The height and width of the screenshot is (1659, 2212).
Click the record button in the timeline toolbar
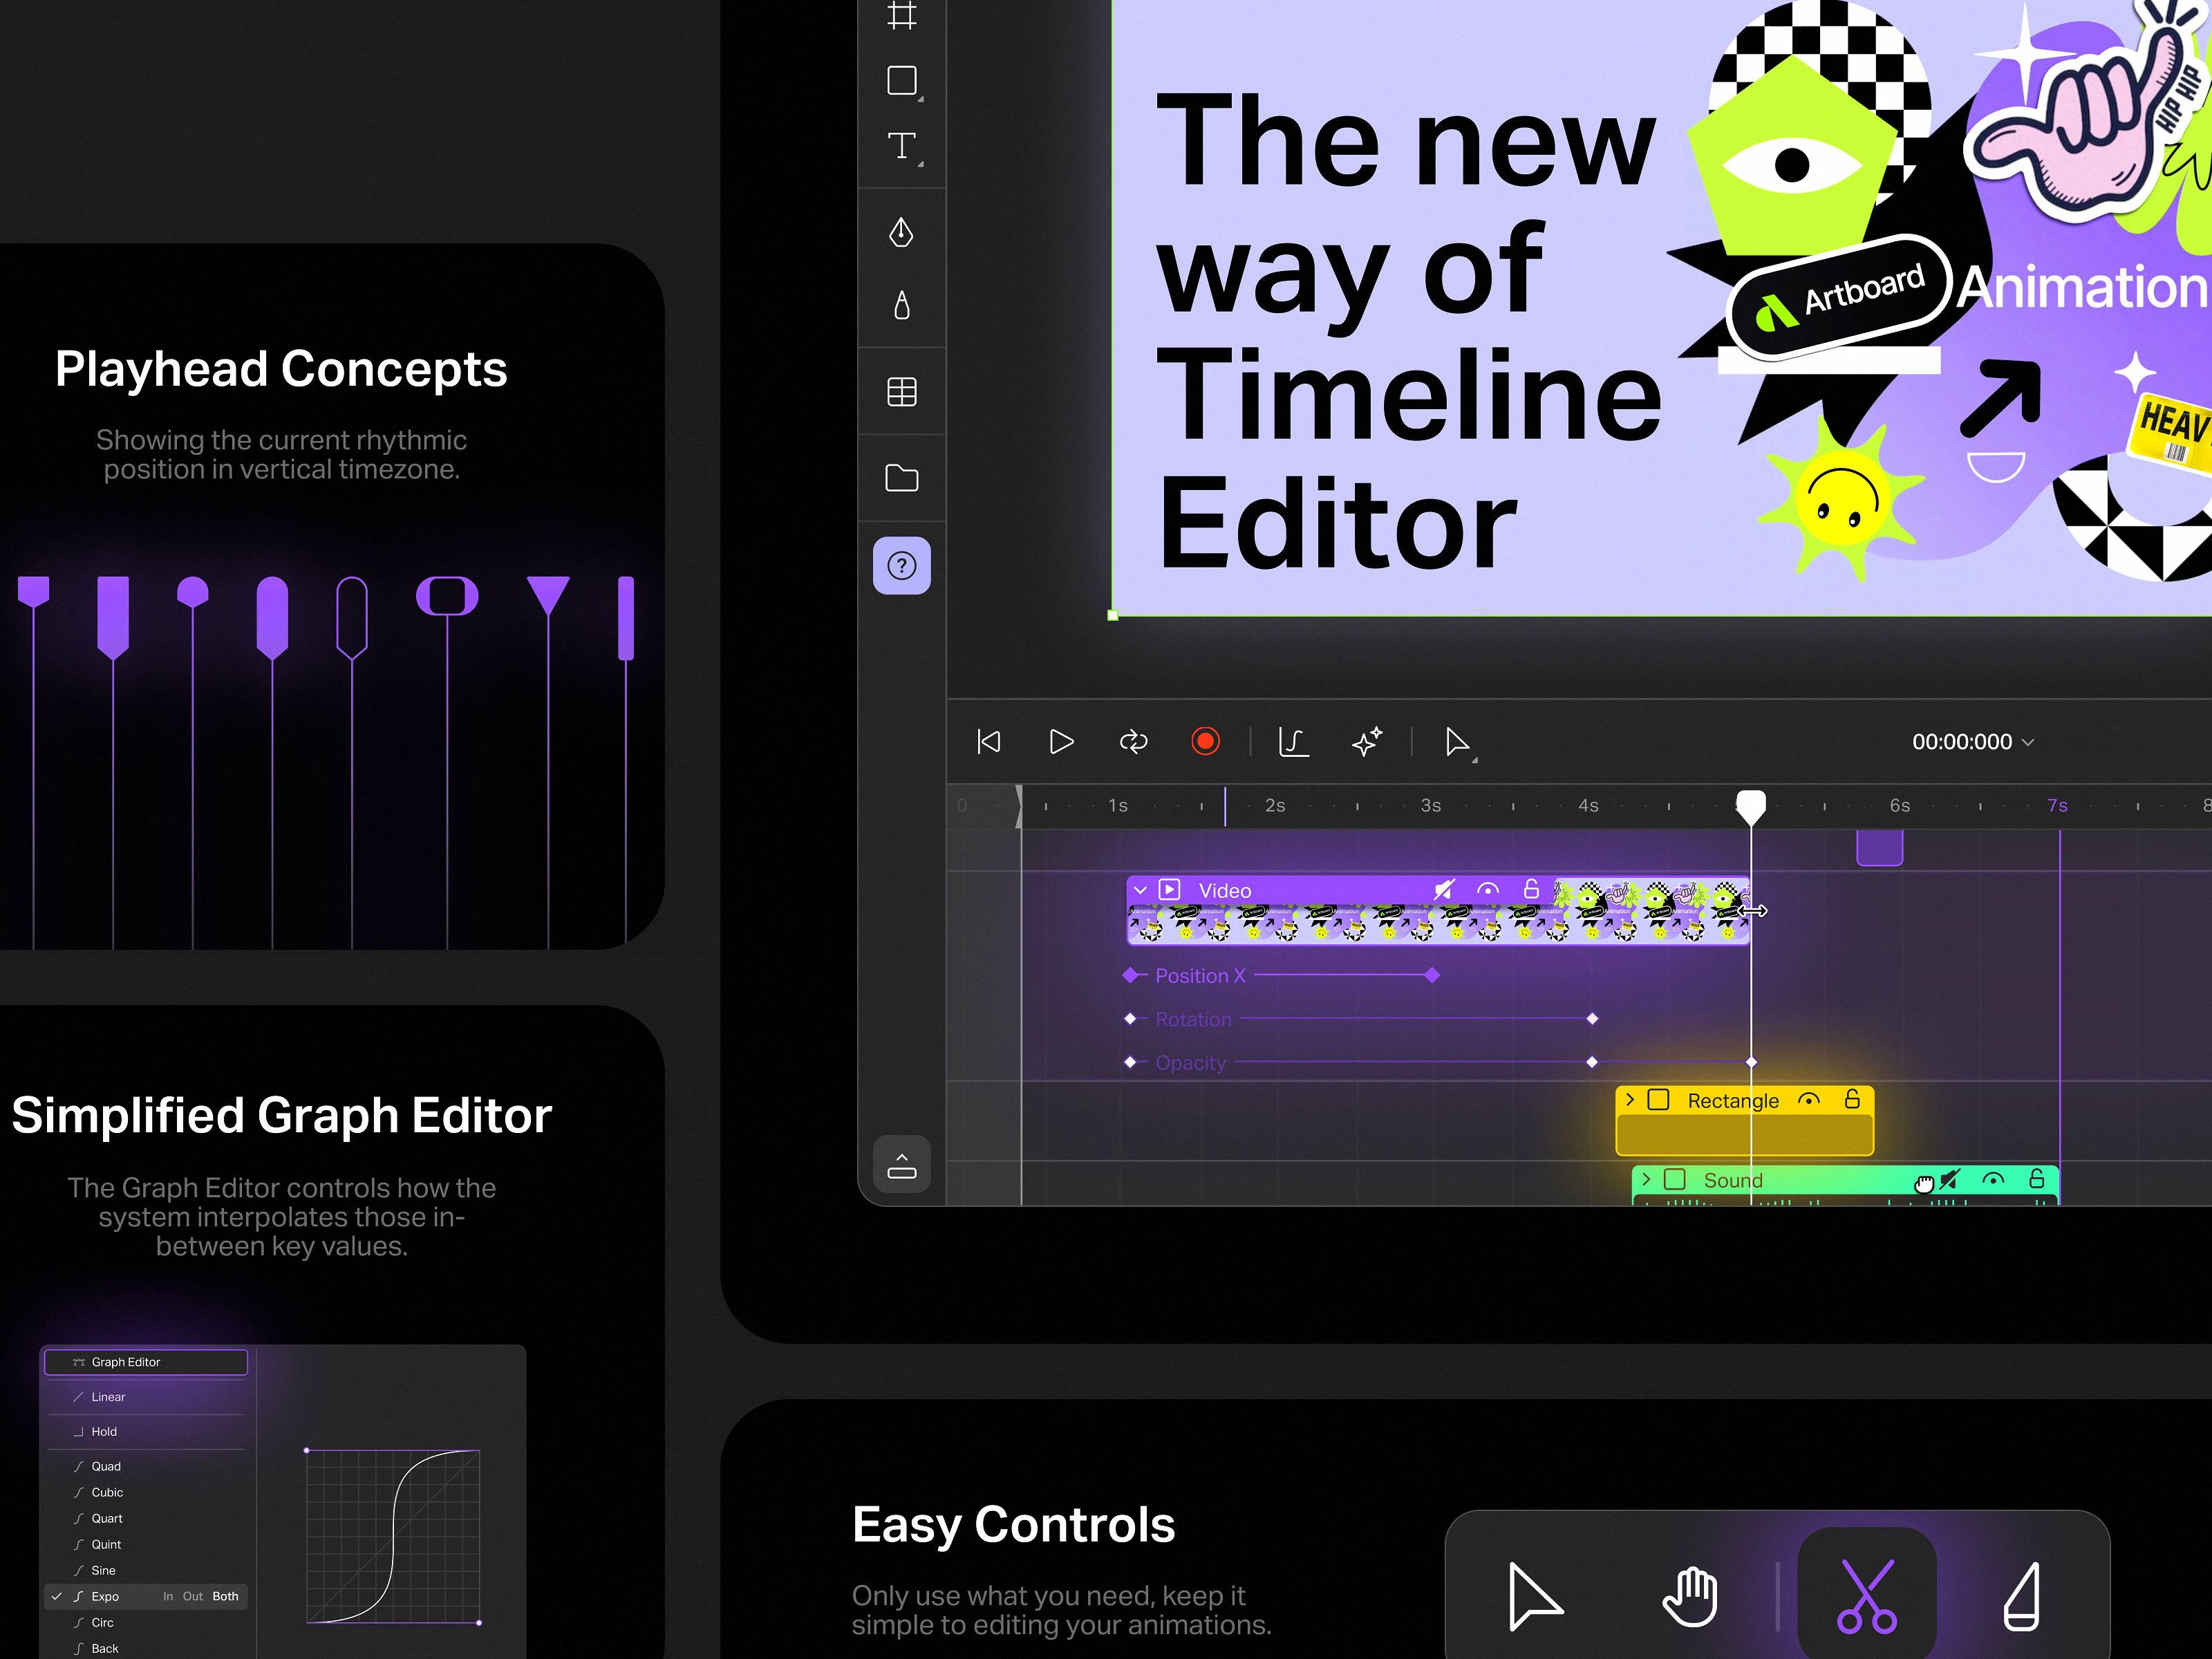click(1205, 741)
